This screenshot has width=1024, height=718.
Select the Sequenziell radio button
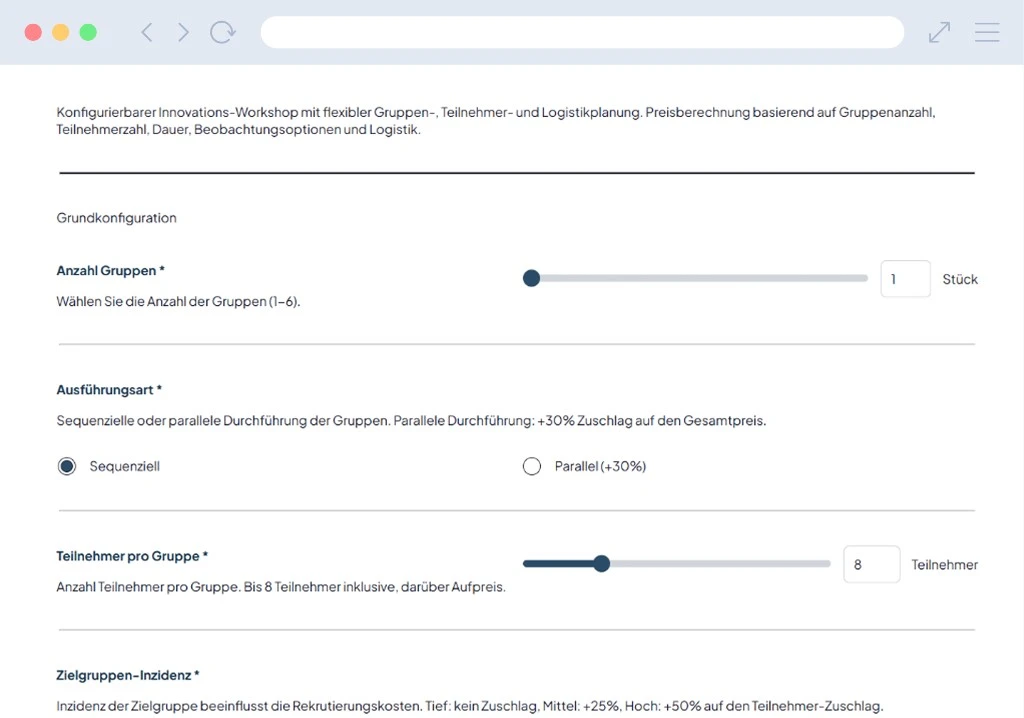[x=67, y=466]
